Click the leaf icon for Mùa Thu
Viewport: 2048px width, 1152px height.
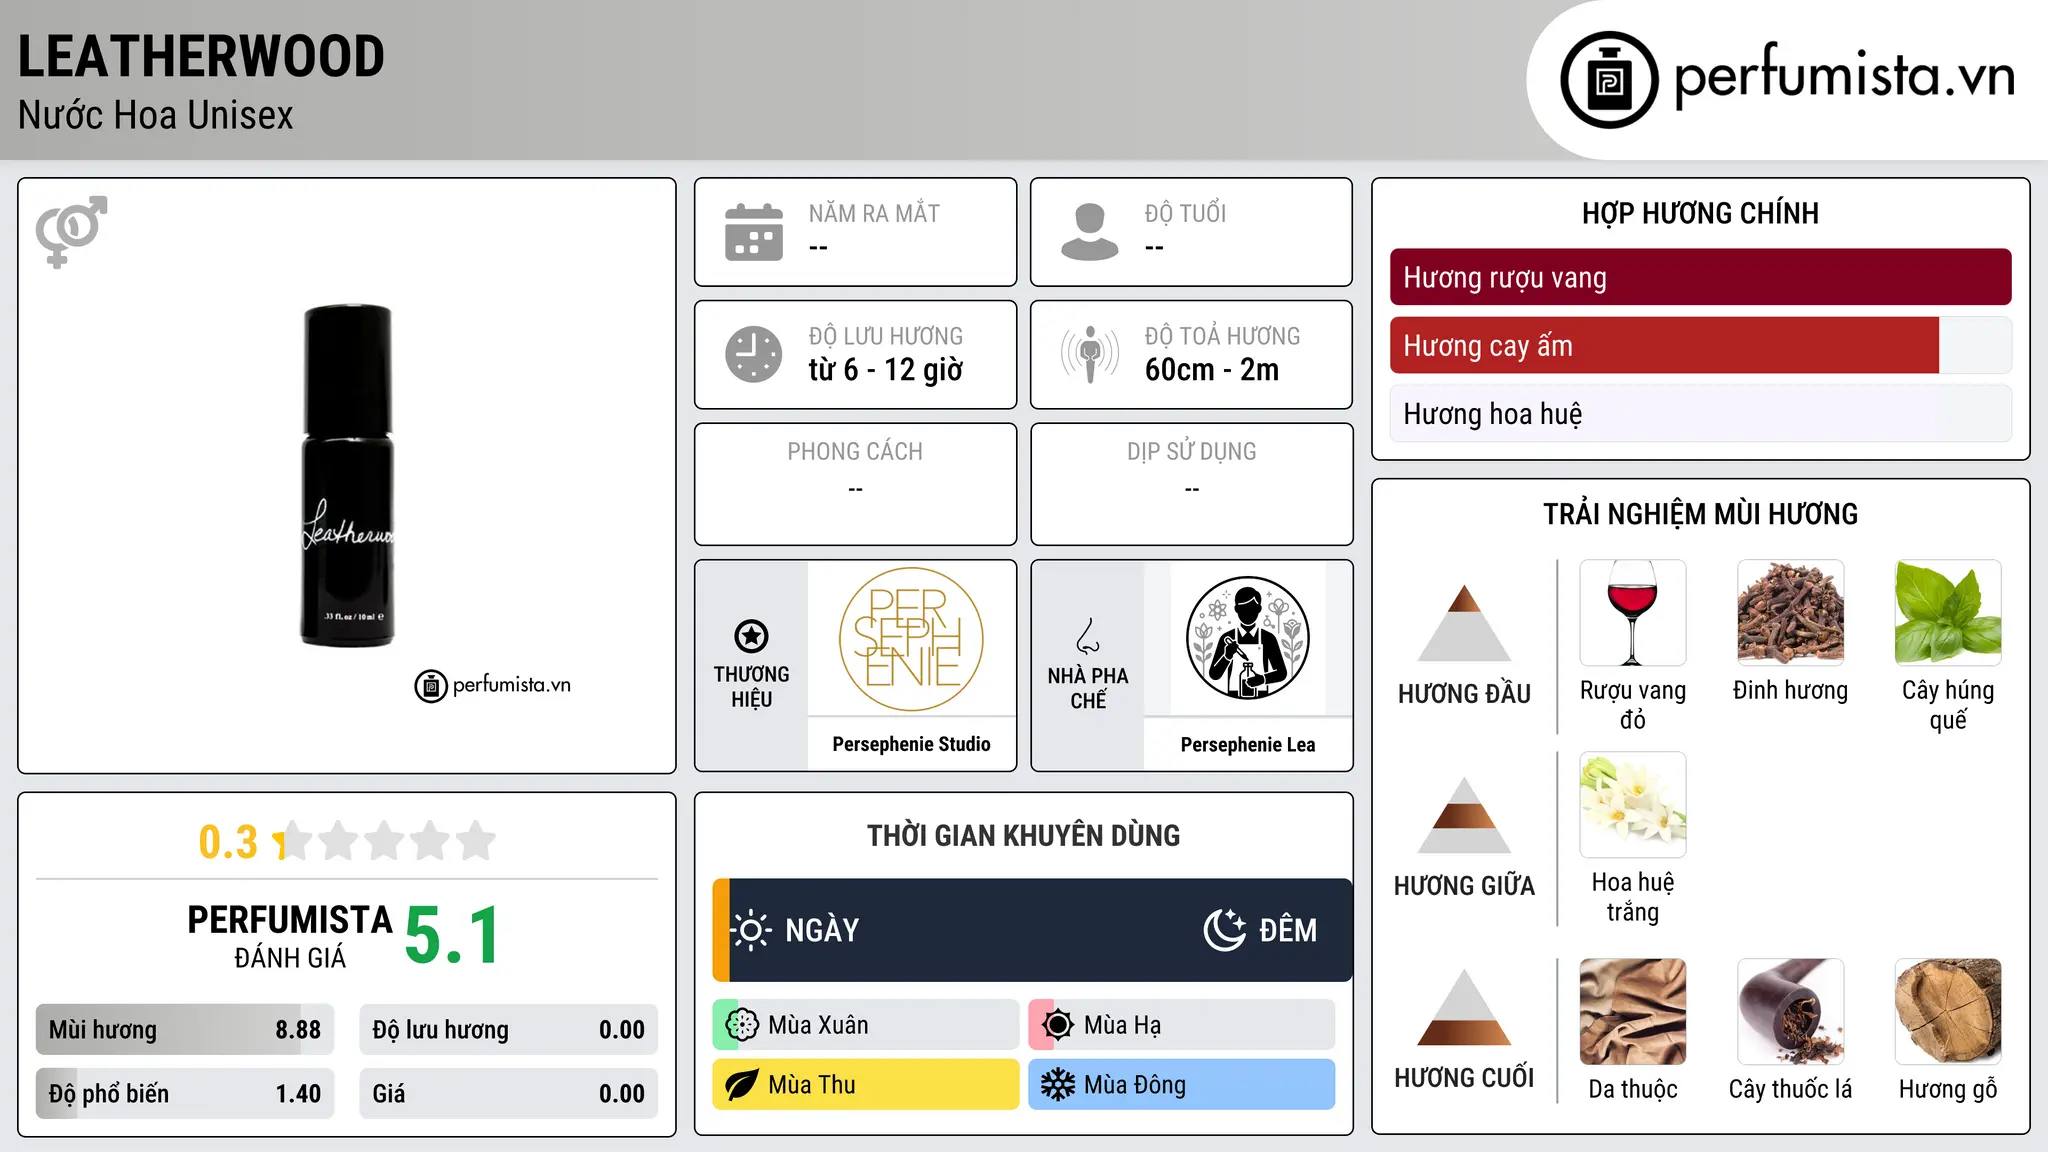tap(742, 1085)
